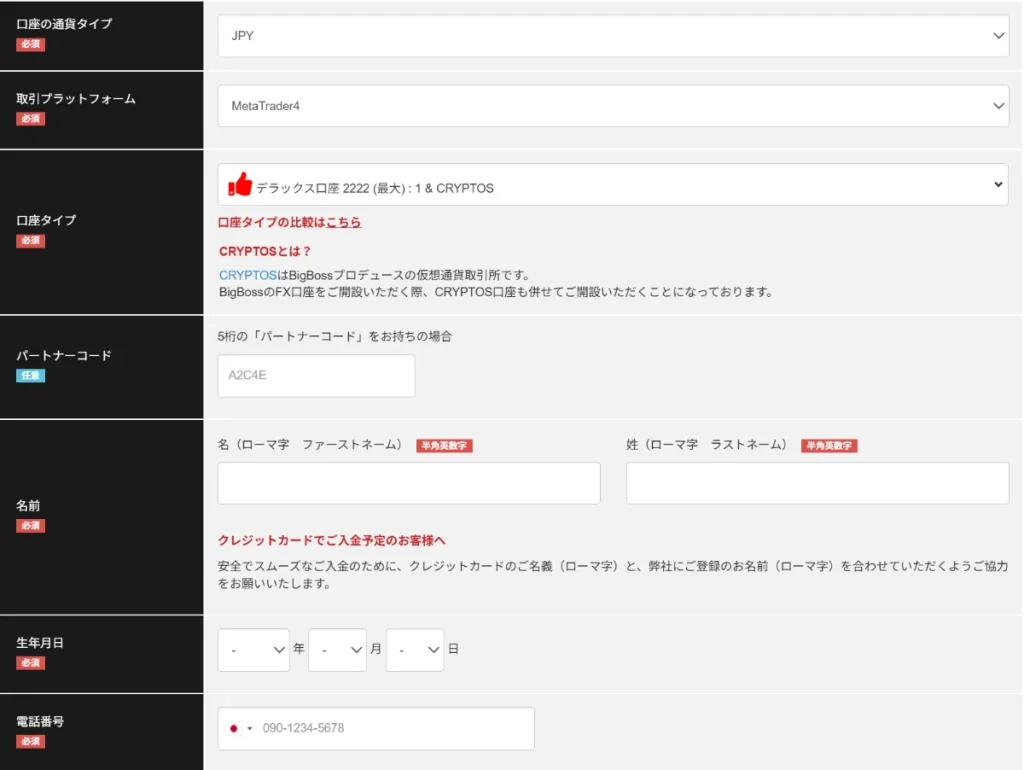Open the こちら account comparison link
The image size is (1024, 770).
pyautogui.click(x=344, y=222)
